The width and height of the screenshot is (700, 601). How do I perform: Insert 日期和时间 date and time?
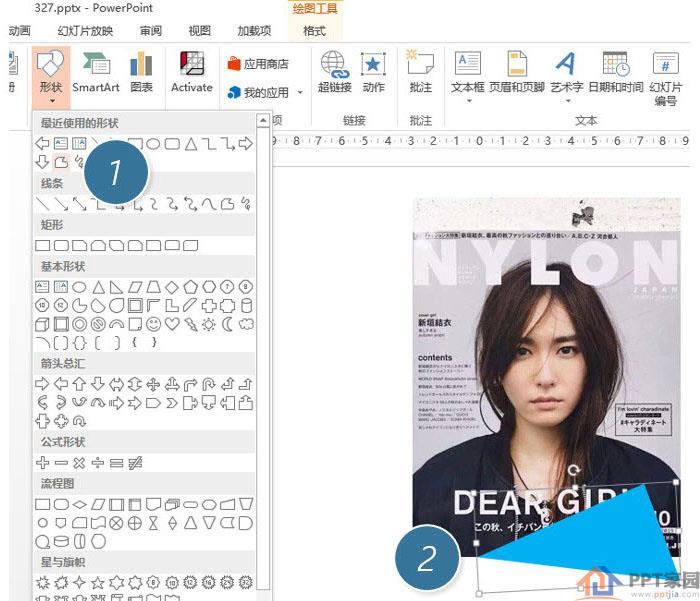[616, 72]
